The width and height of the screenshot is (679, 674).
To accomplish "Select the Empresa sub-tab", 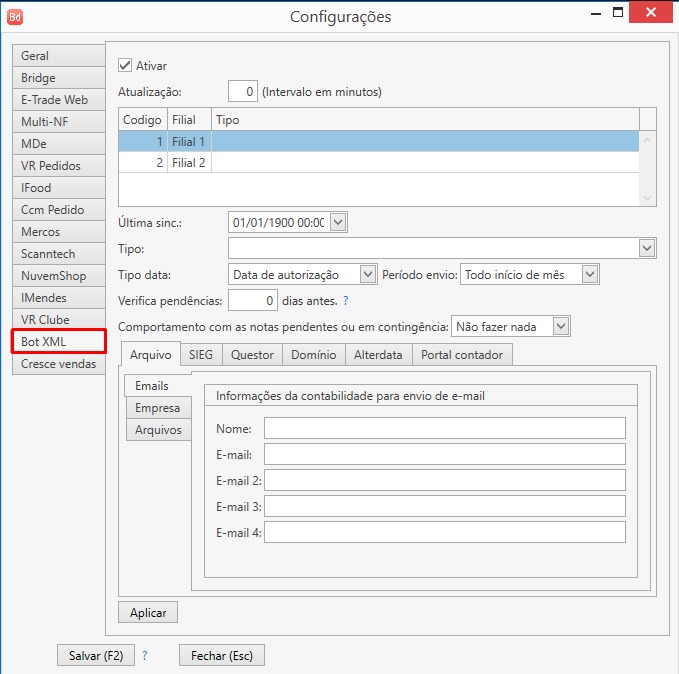I will tap(158, 408).
